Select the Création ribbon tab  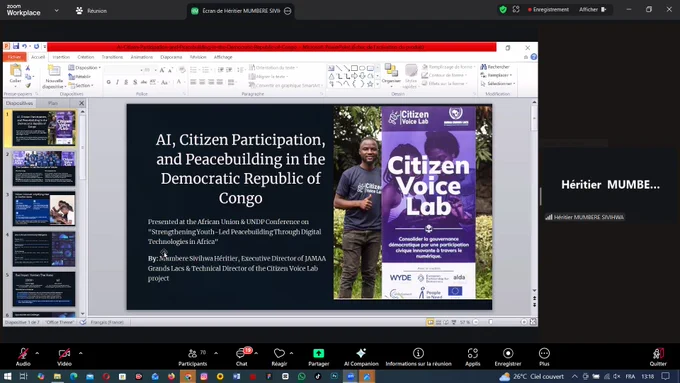(86, 57)
